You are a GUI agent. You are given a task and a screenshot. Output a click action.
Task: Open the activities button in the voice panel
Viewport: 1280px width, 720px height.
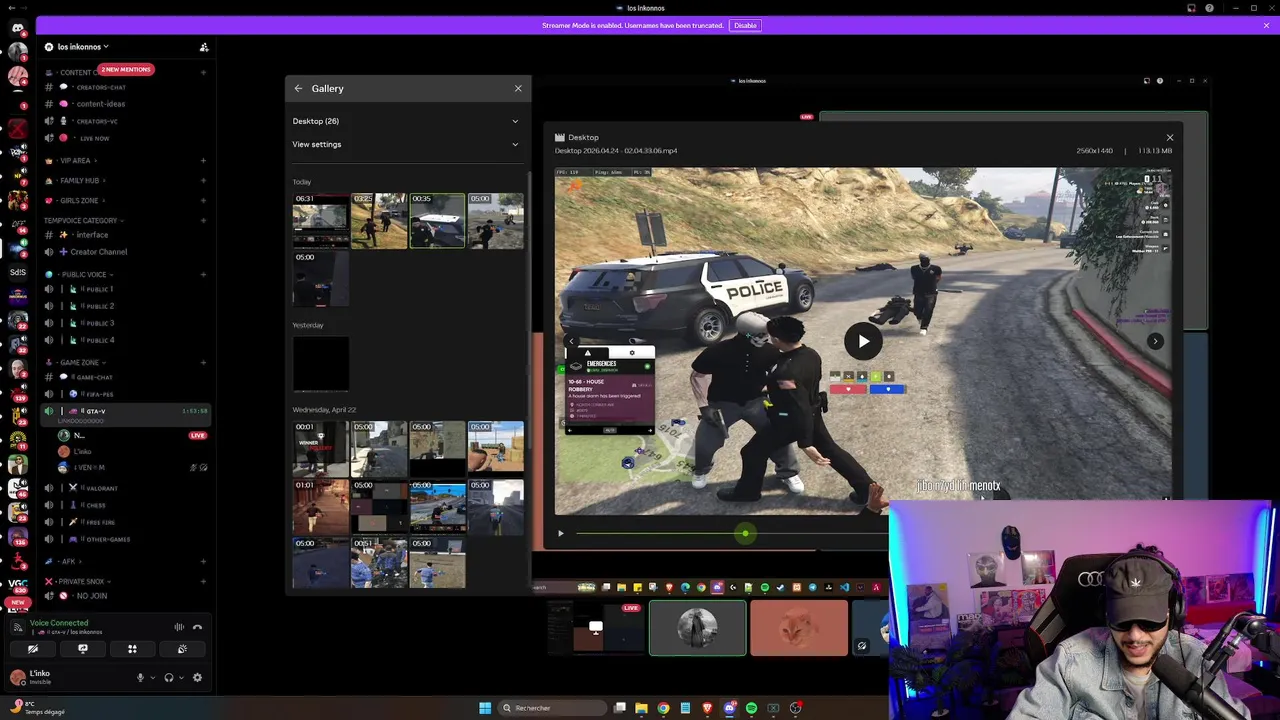tap(132, 649)
